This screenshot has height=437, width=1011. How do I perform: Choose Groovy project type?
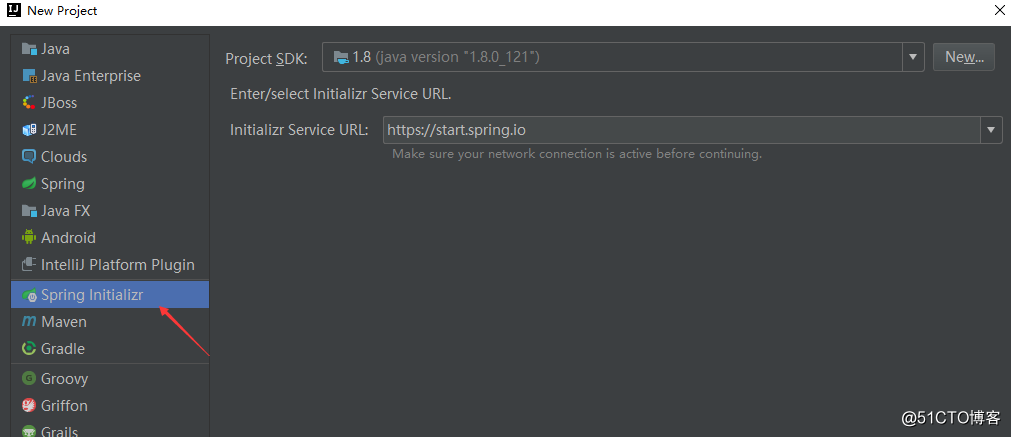(x=110, y=378)
